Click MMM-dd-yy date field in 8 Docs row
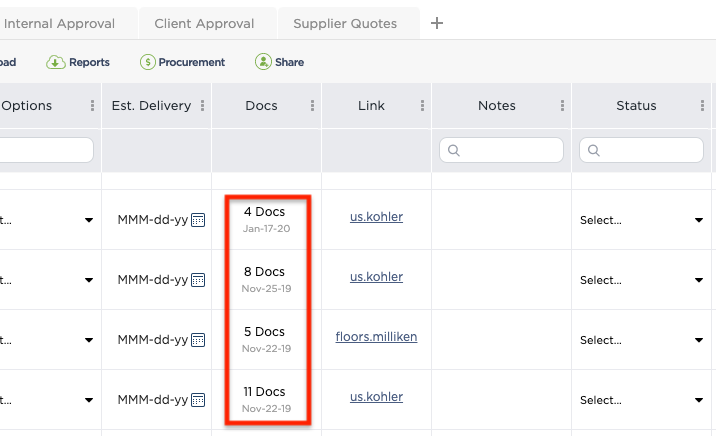Viewport: 716px width, 436px height. (x=153, y=279)
